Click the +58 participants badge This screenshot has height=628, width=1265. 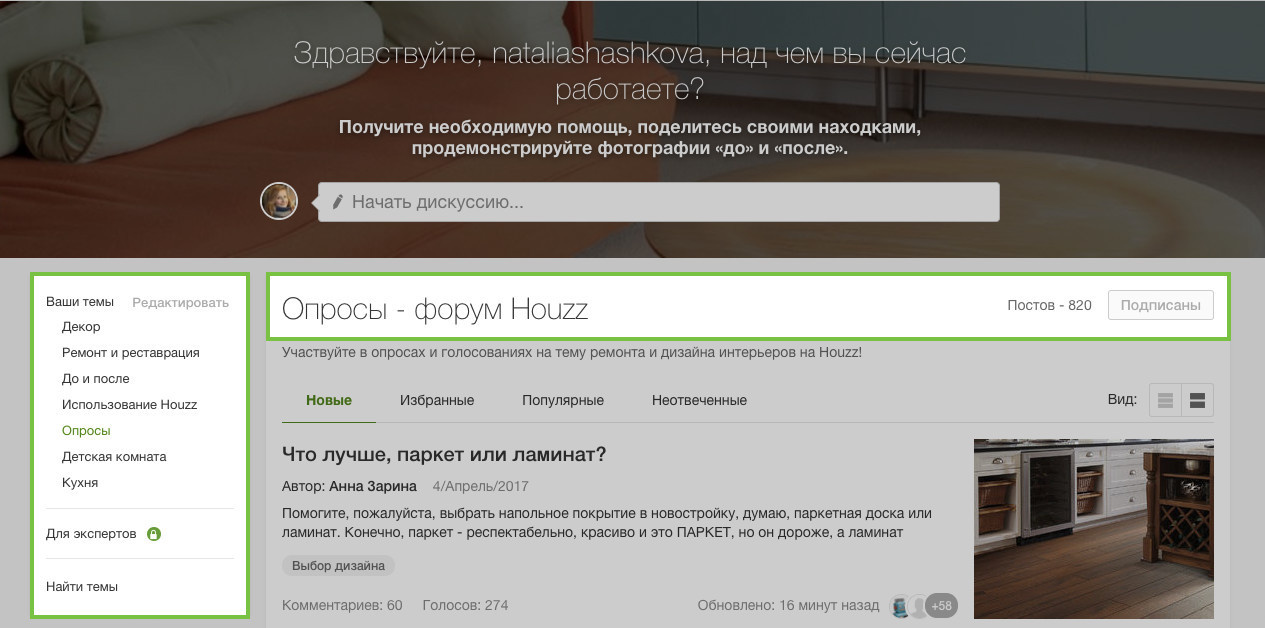pos(941,605)
